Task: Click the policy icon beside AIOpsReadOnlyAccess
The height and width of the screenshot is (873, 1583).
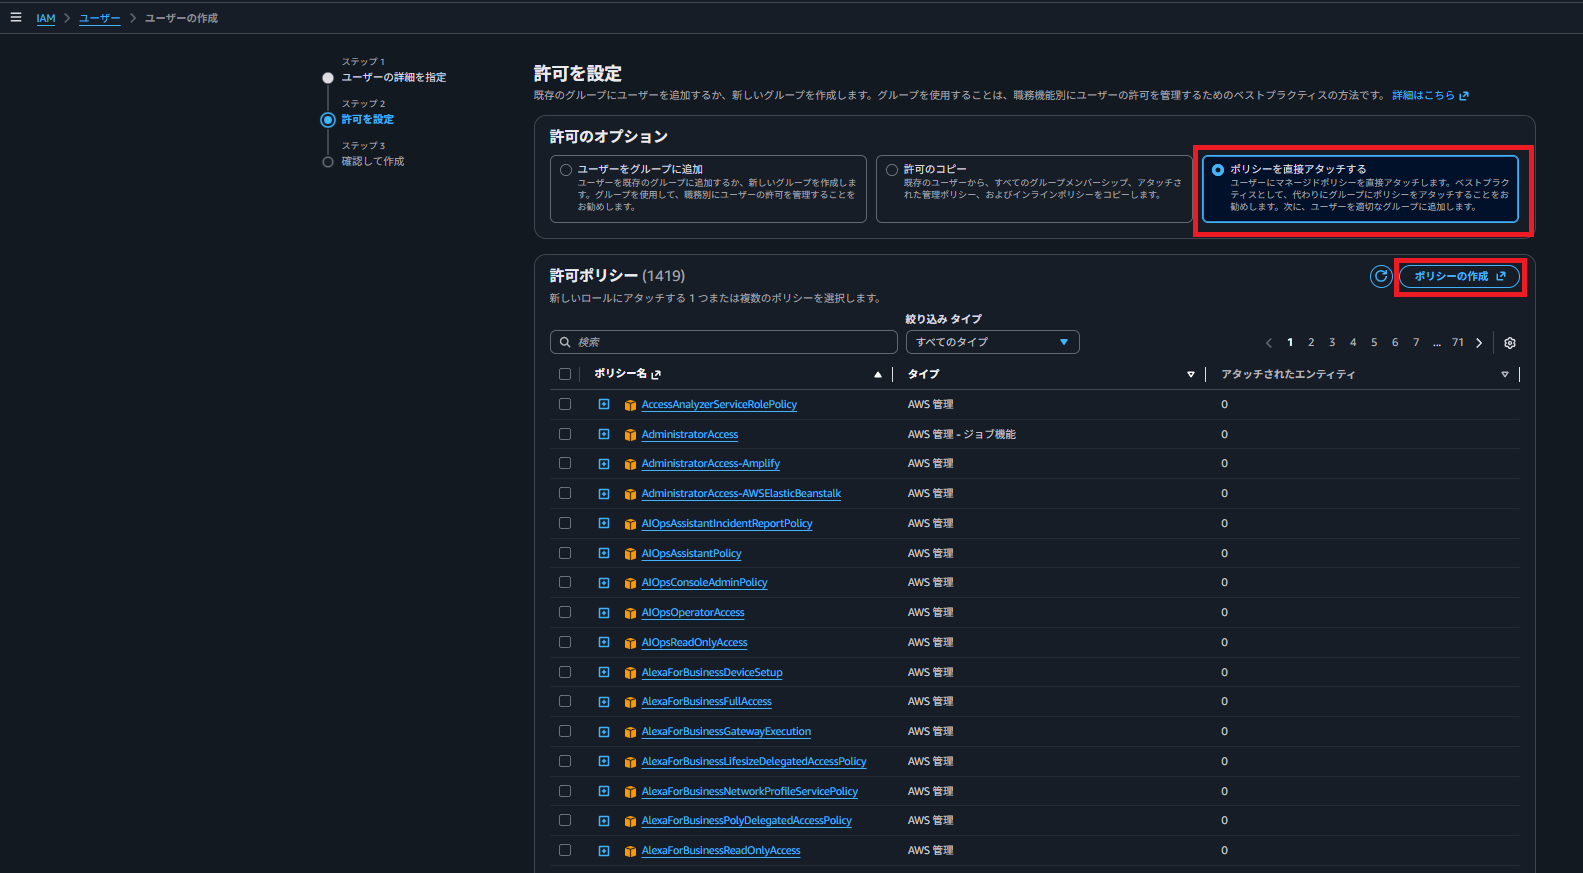Action: tap(630, 643)
